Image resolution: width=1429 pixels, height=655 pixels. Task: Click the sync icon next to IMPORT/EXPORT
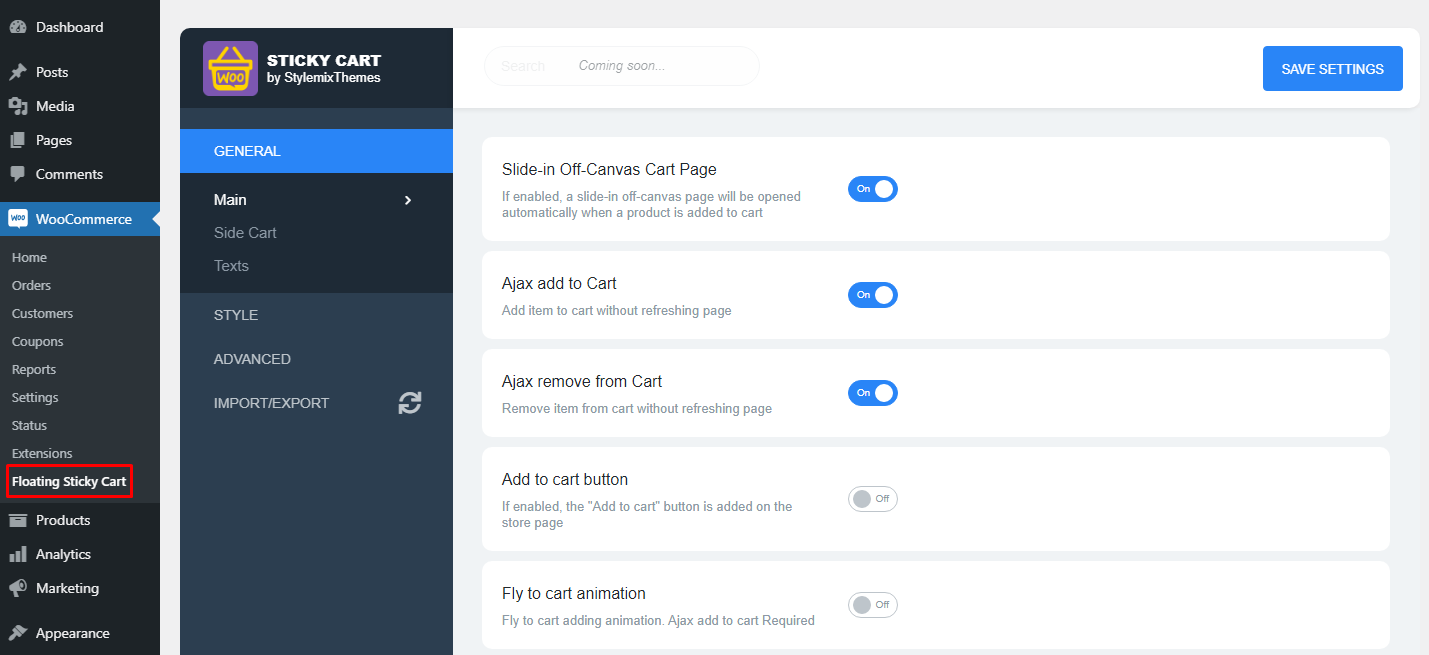click(409, 402)
